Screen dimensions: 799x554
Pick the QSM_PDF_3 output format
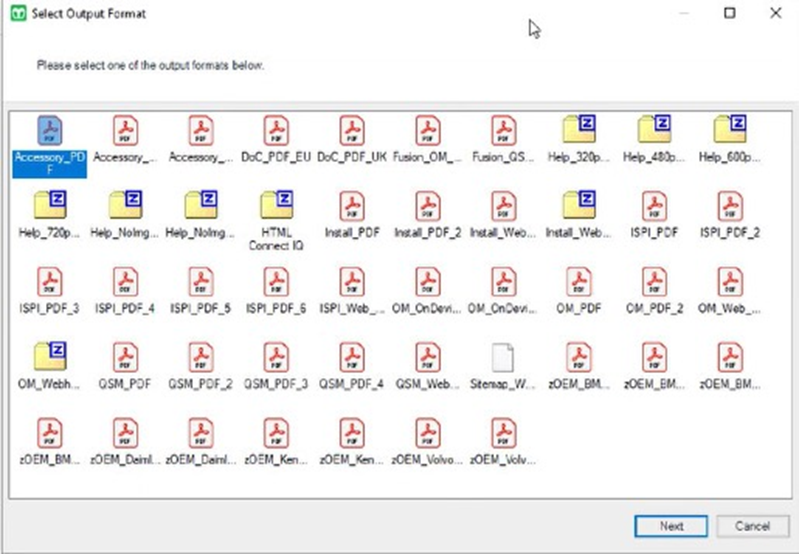(276, 365)
